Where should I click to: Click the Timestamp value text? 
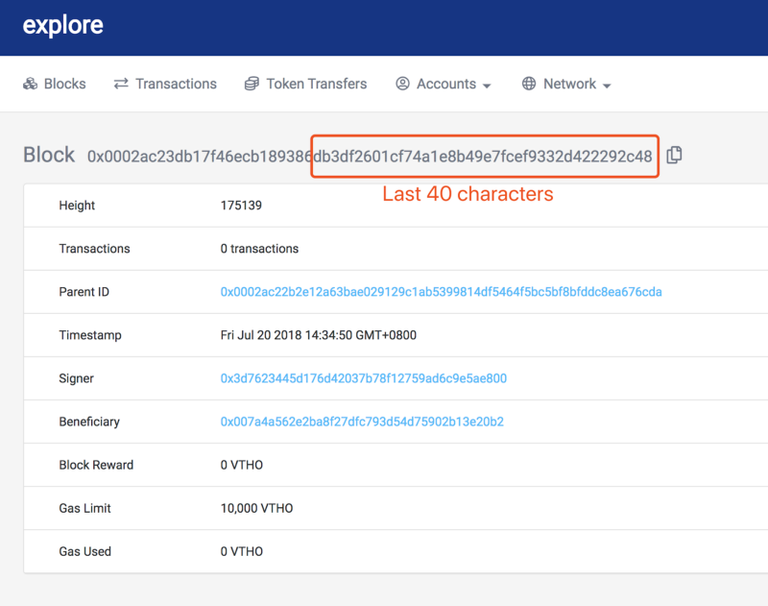coord(318,335)
